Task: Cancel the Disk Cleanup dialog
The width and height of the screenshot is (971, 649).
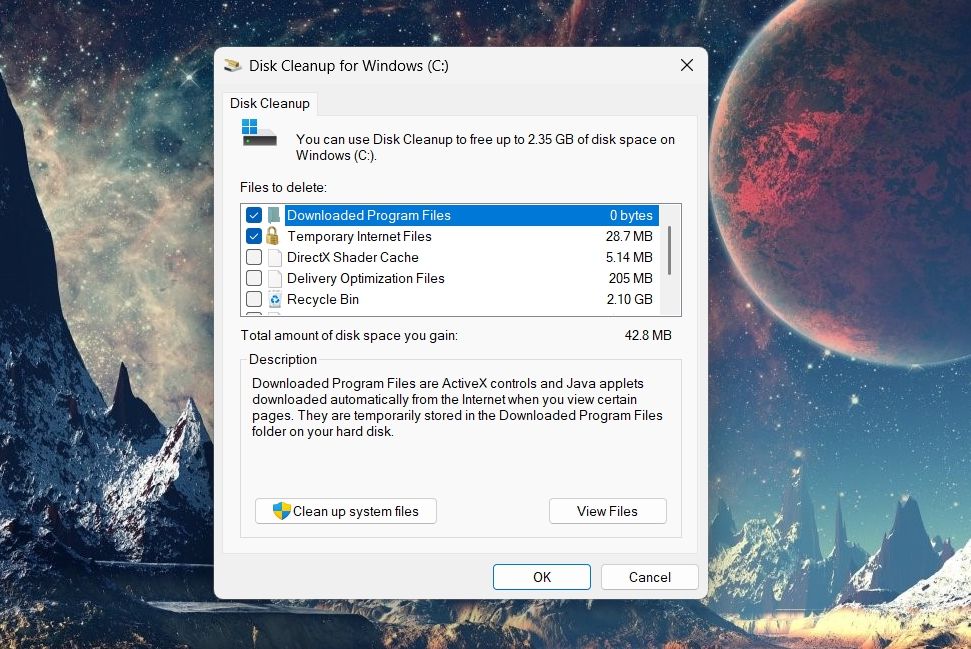Action: point(650,577)
